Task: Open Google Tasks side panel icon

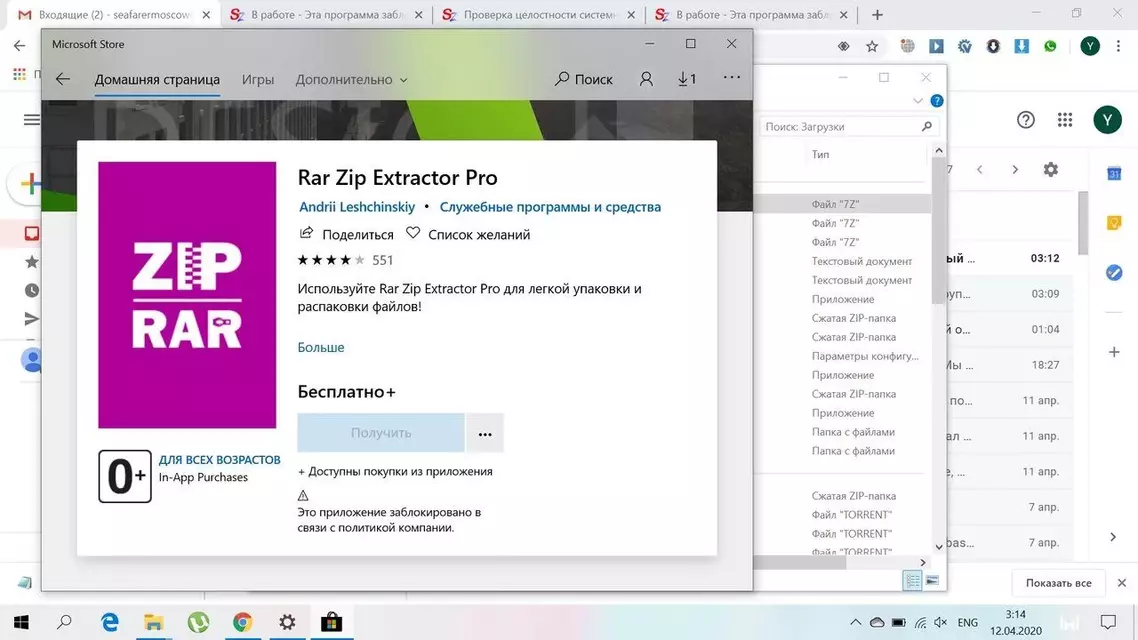Action: point(1114,273)
